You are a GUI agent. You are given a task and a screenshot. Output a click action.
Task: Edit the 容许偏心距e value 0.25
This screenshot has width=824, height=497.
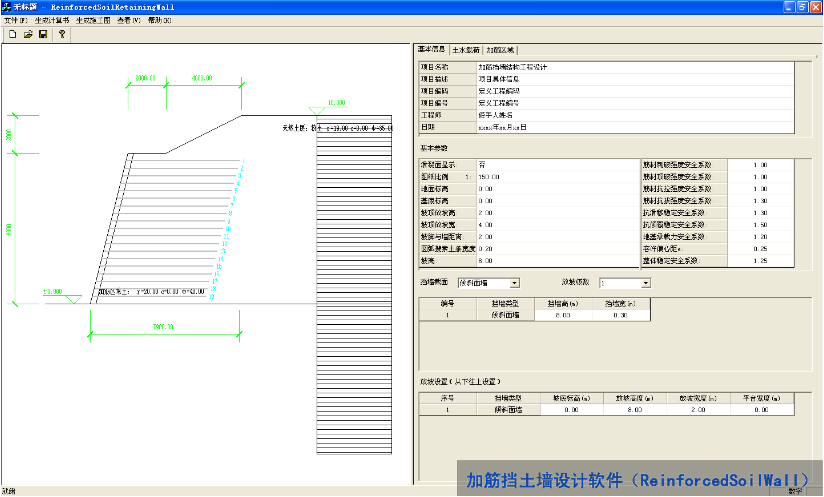(x=760, y=249)
